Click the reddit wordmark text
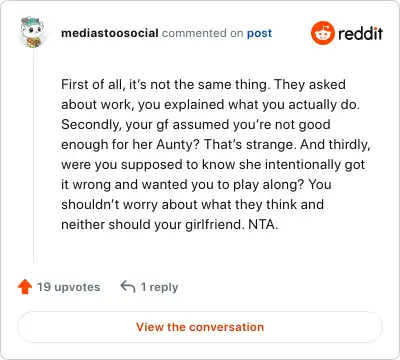Screen dimensions: 400x360 pos(360,33)
